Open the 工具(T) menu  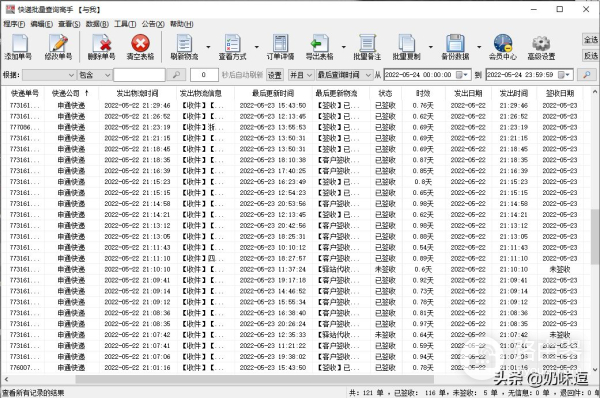[125, 24]
